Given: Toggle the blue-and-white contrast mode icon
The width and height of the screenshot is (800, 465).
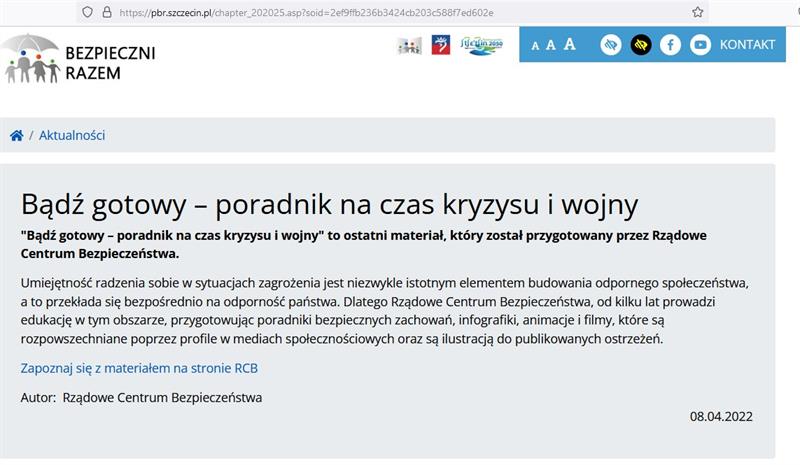Looking at the screenshot, I should coord(610,45).
